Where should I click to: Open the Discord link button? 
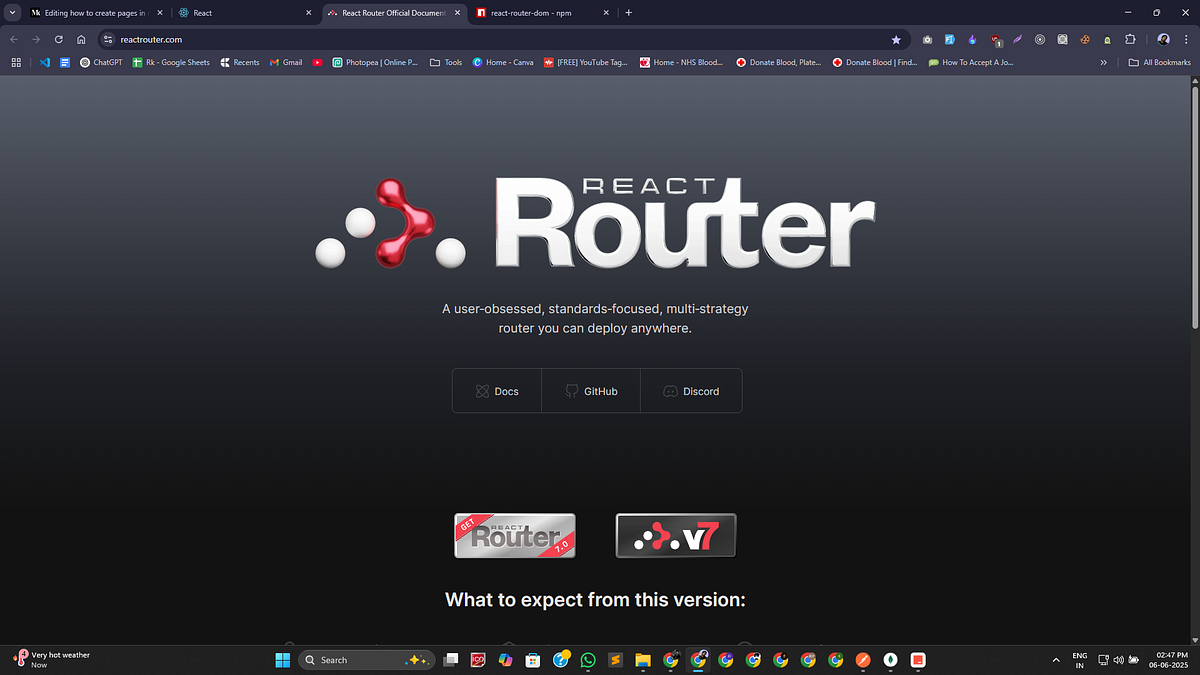click(691, 391)
